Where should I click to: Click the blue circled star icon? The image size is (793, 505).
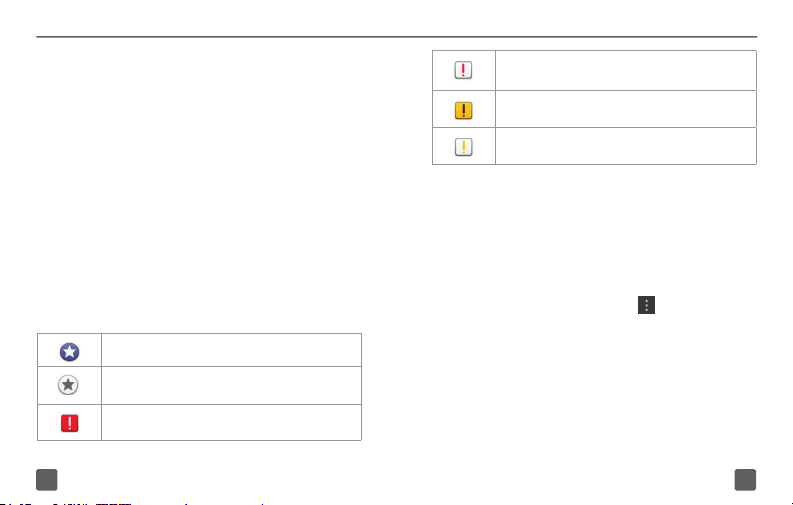(x=69, y=352)
